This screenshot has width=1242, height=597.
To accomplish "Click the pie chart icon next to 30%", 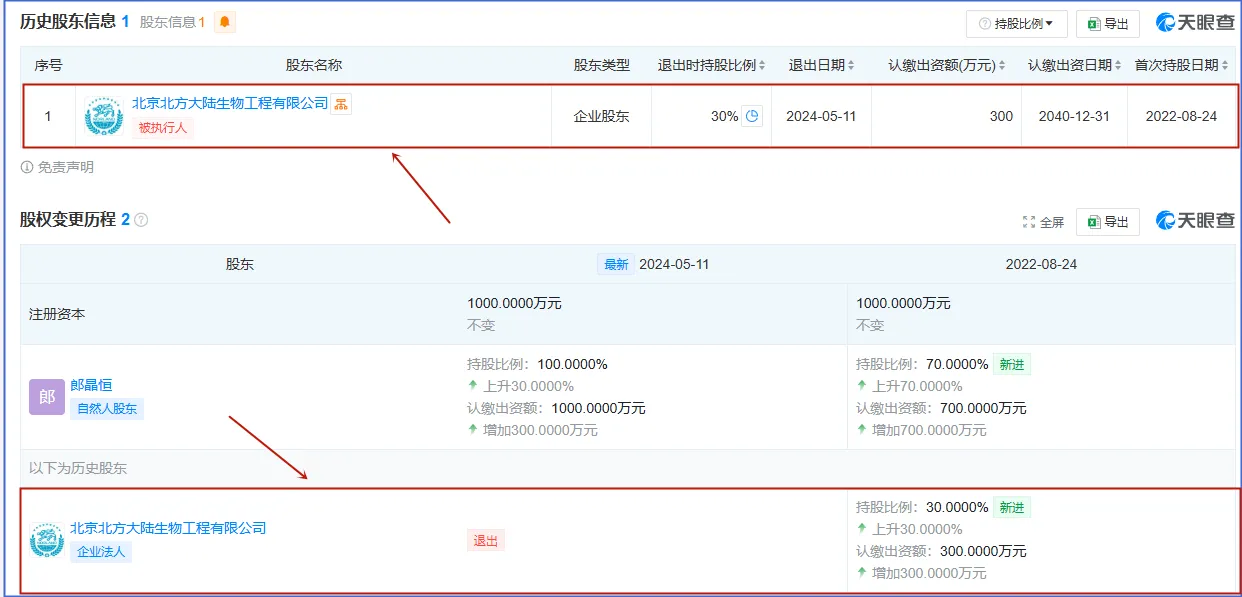I will [x=752, y=116].
